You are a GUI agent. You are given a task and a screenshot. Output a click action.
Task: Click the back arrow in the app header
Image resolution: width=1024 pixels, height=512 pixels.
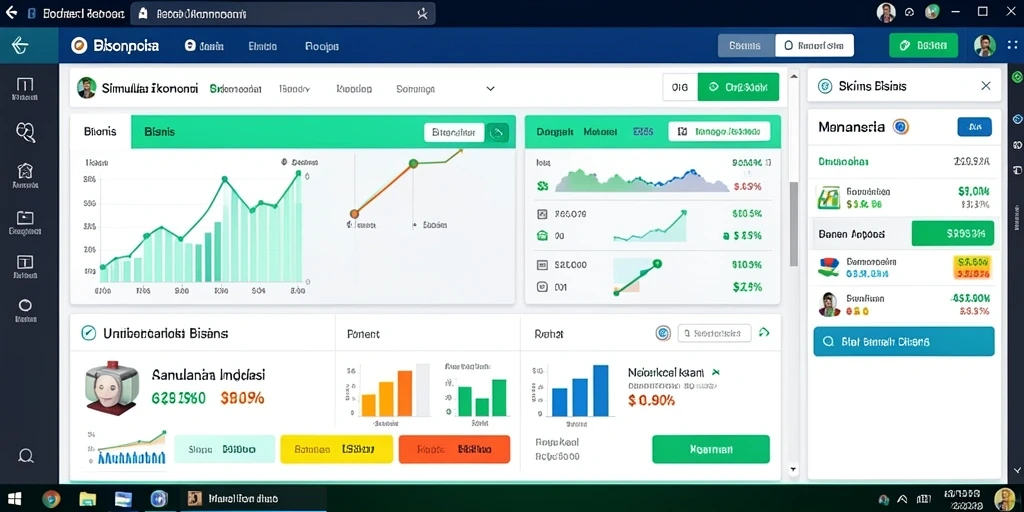(20, 45)
